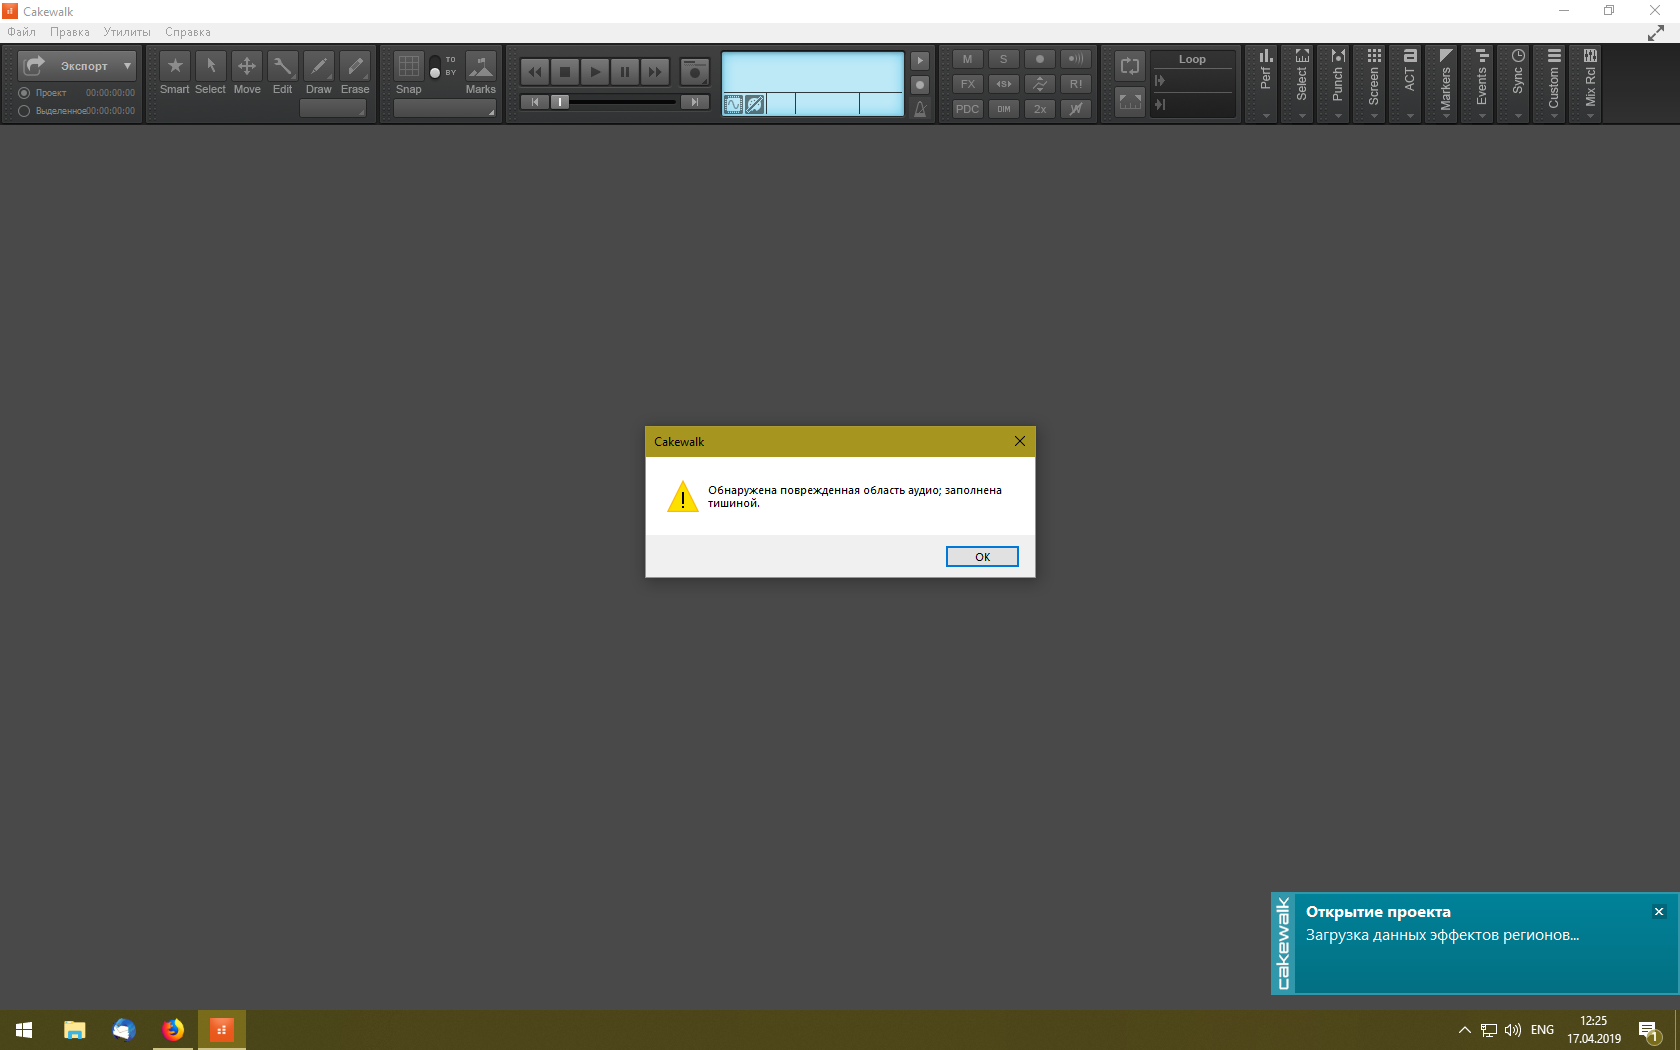This screenshot has width=1680, height=1050.
Task: Click the panic/reset MIDI icon in display
Action: point(755,104)
